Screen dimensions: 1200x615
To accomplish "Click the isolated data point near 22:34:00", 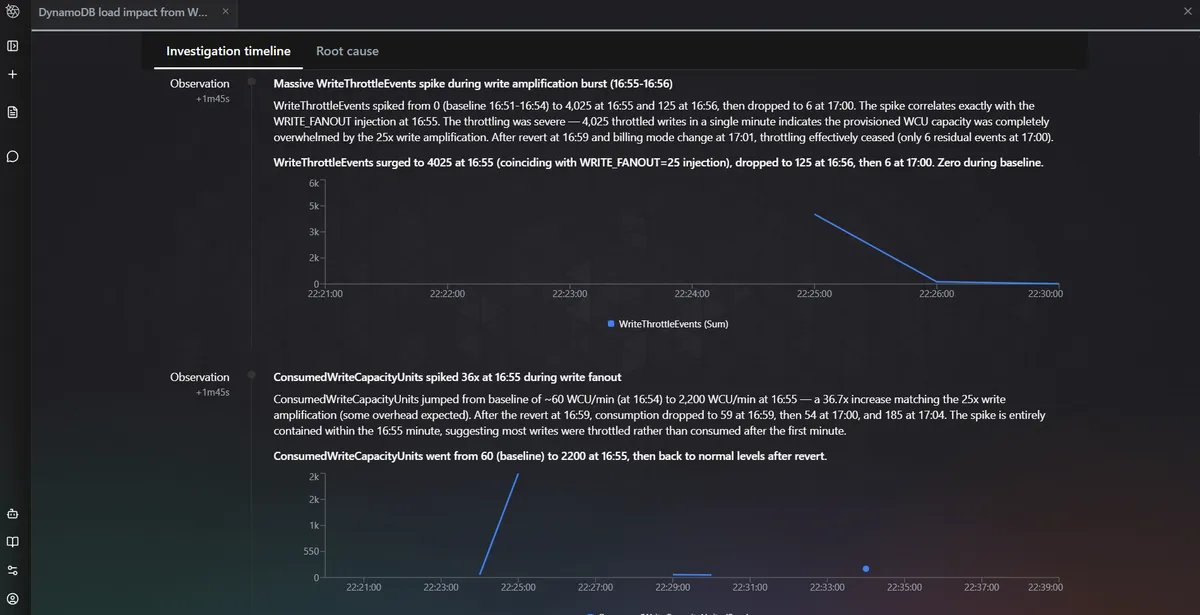I will 865,569.
